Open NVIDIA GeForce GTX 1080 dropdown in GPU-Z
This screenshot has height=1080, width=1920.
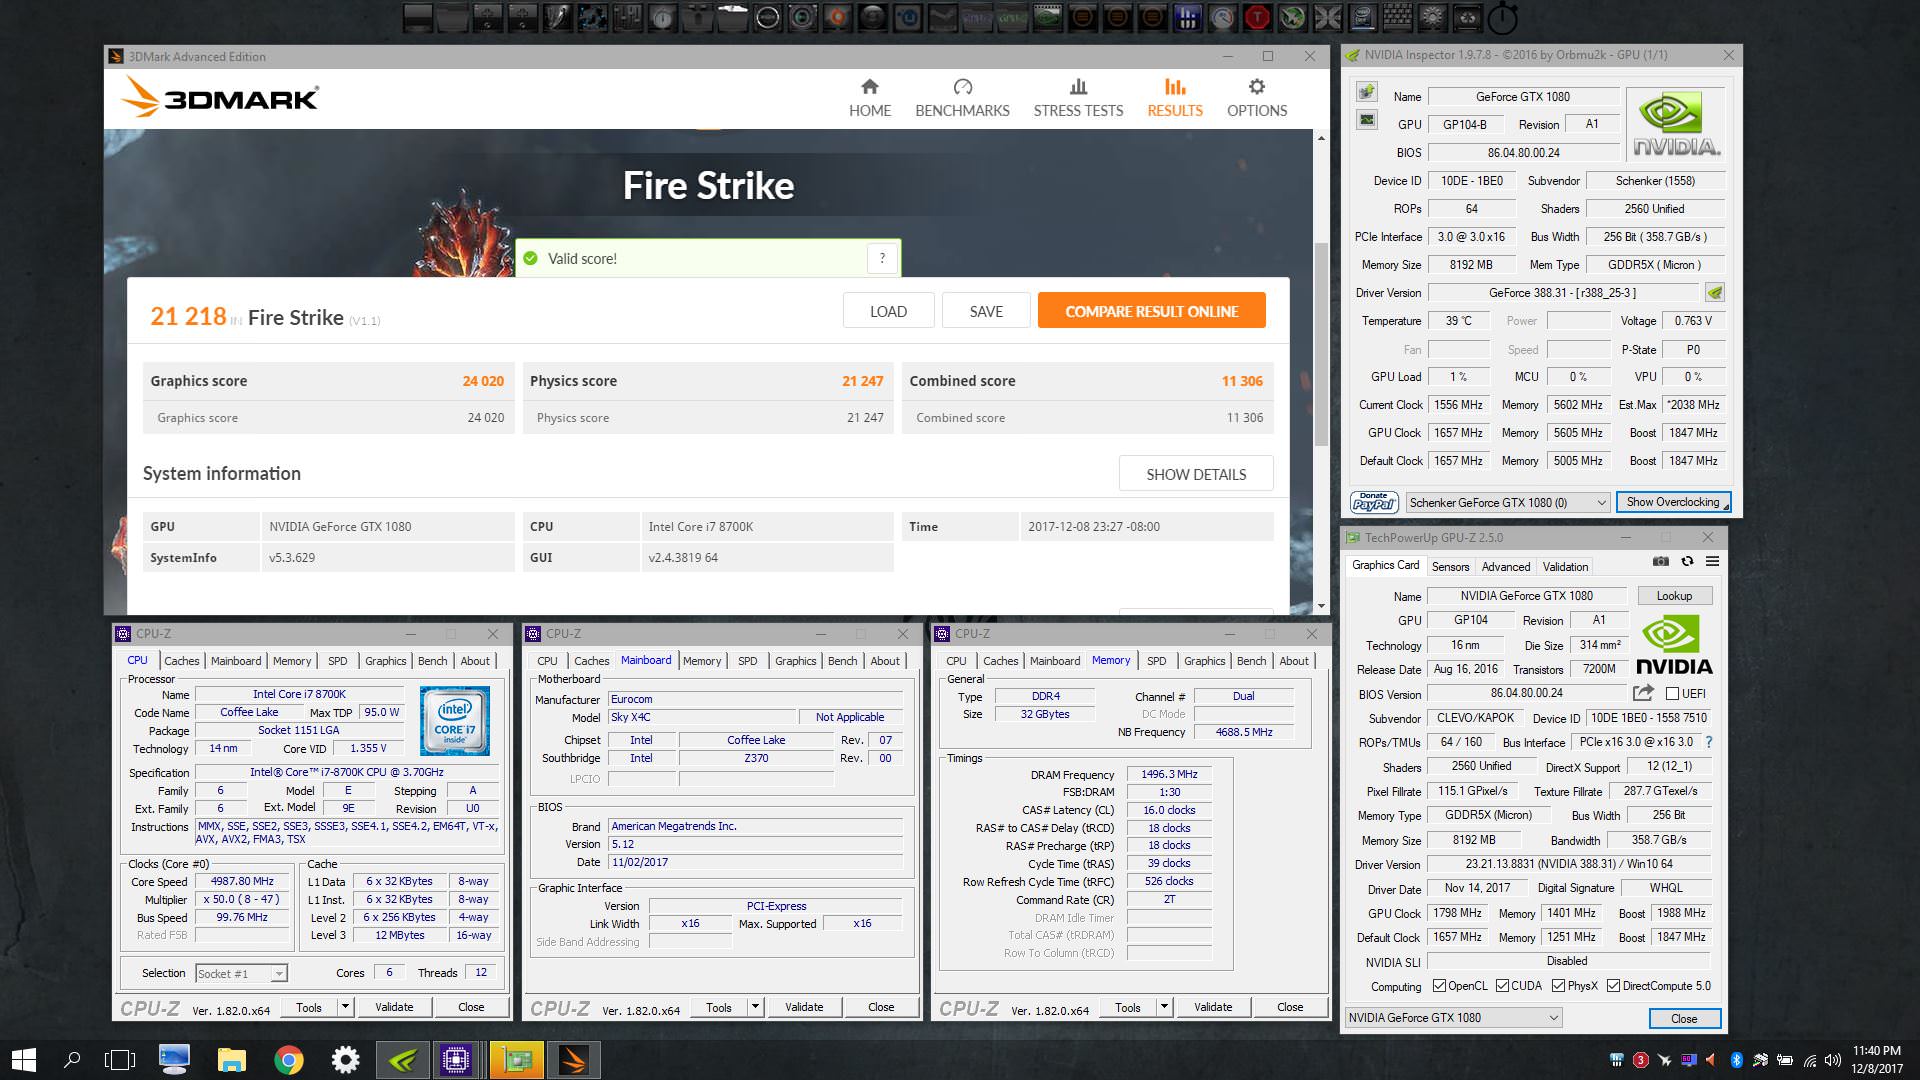[x=1453, y=1017]
